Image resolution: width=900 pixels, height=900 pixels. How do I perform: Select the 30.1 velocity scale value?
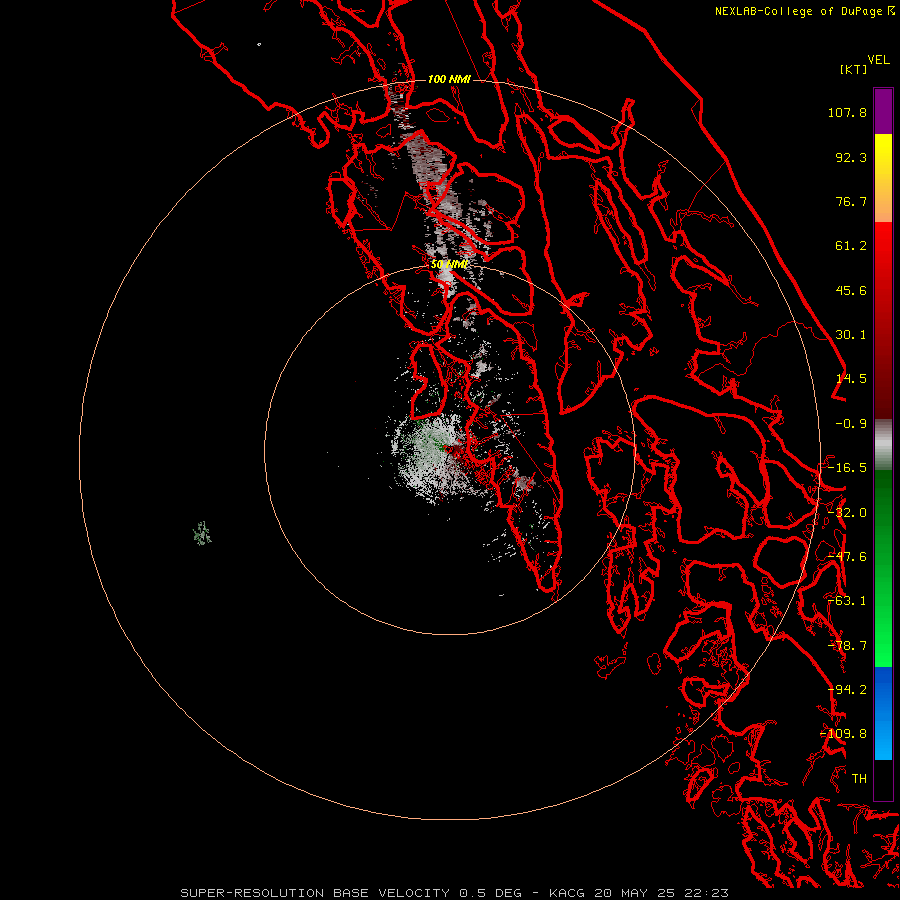tap(851, 335)
